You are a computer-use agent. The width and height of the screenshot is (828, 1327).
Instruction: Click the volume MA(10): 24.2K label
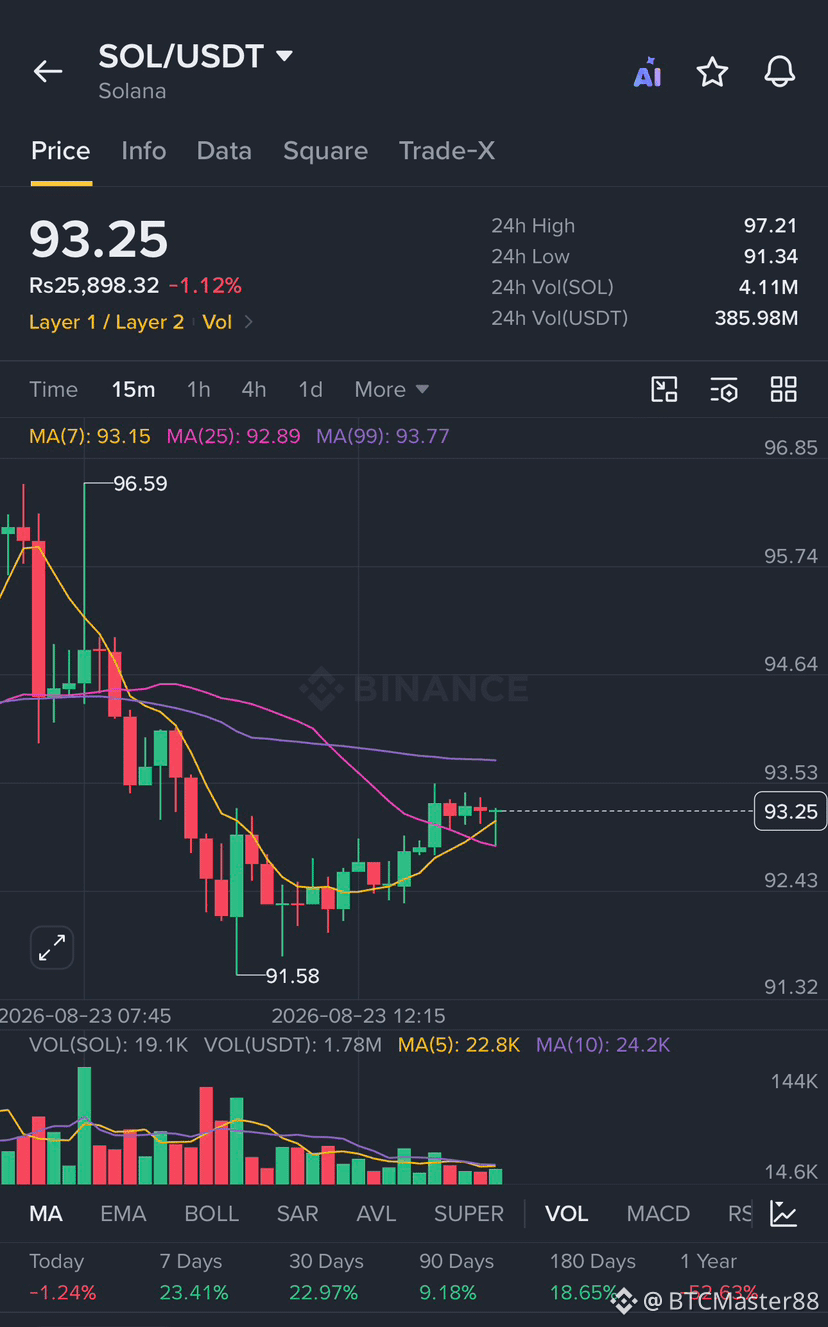603,1045
